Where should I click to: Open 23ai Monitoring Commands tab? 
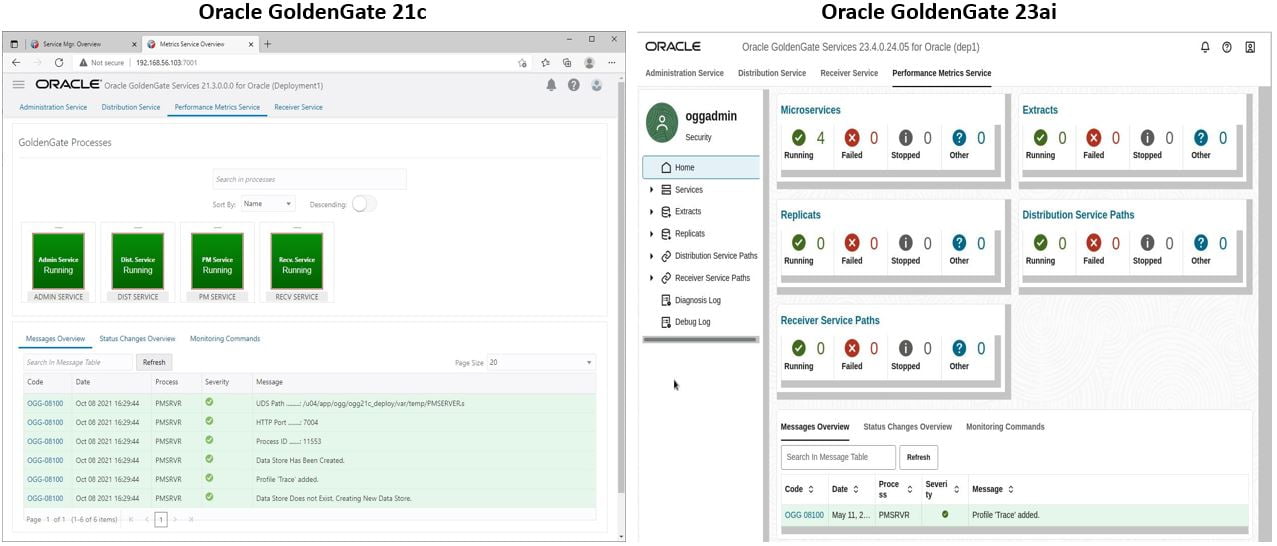point(1005,427)
